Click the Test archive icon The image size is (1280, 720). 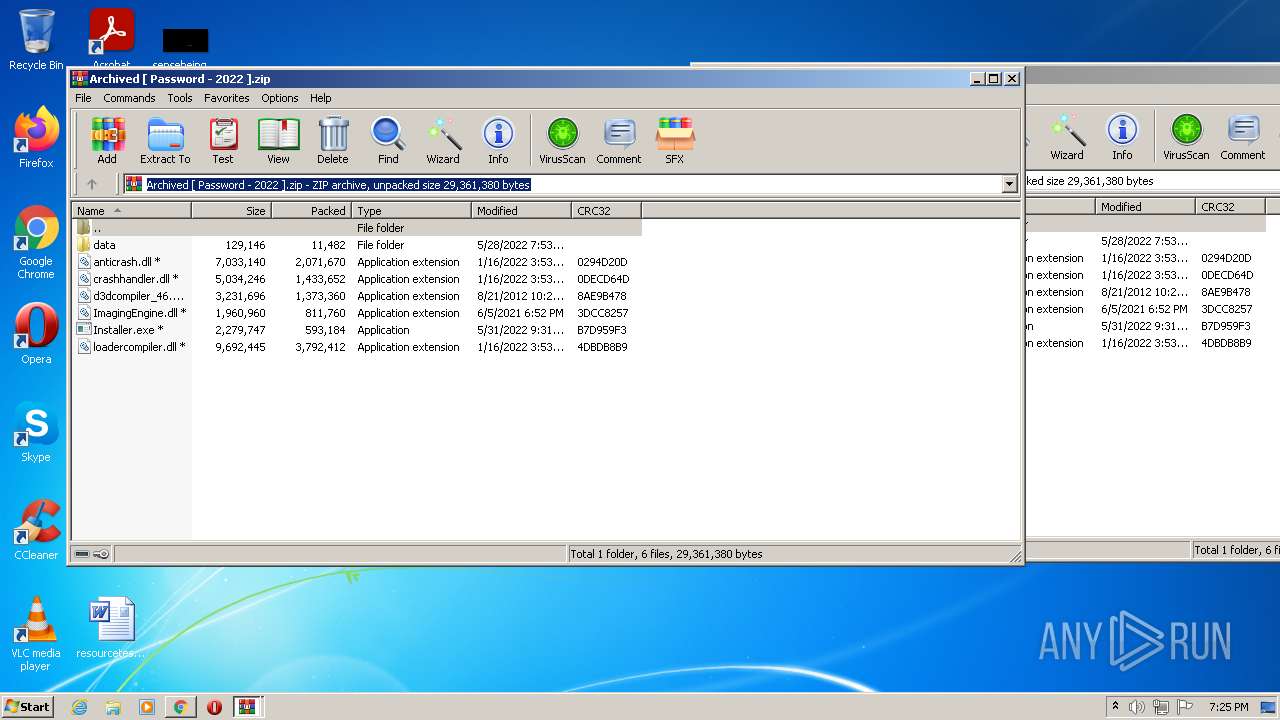(x=223, y=140)
